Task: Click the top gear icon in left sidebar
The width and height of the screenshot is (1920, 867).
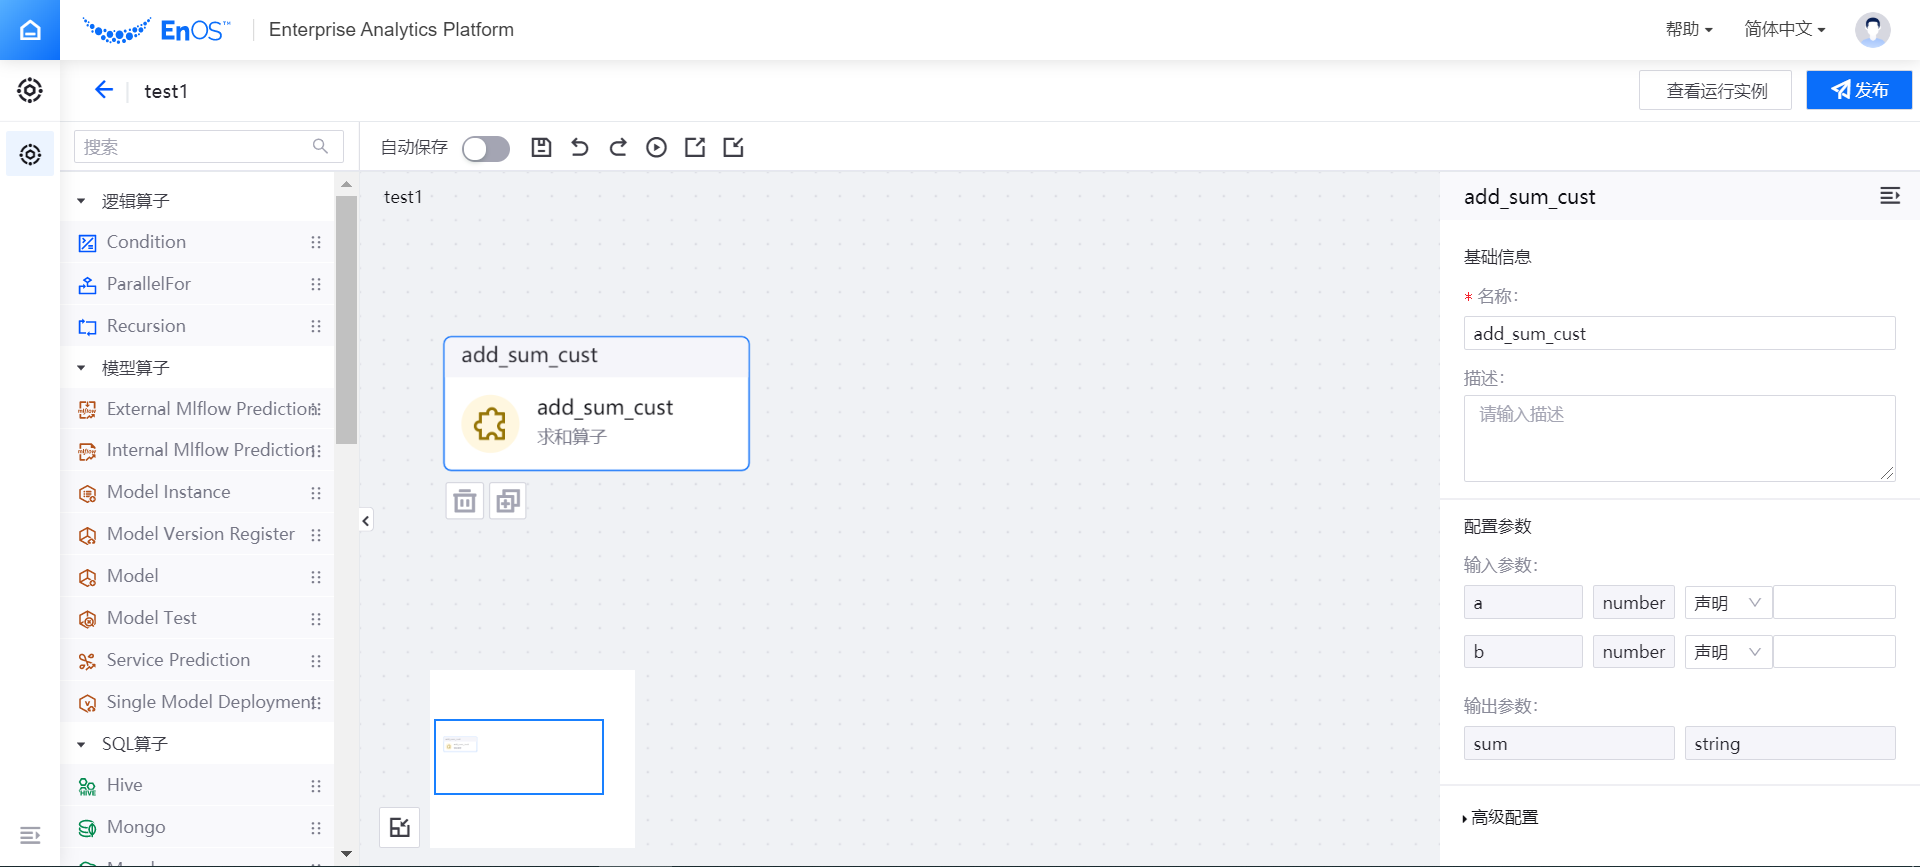Action: (x=30, y=90)
